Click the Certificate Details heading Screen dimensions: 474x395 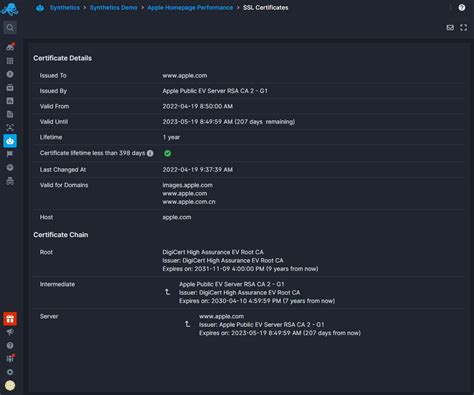[x=62, y=58]
